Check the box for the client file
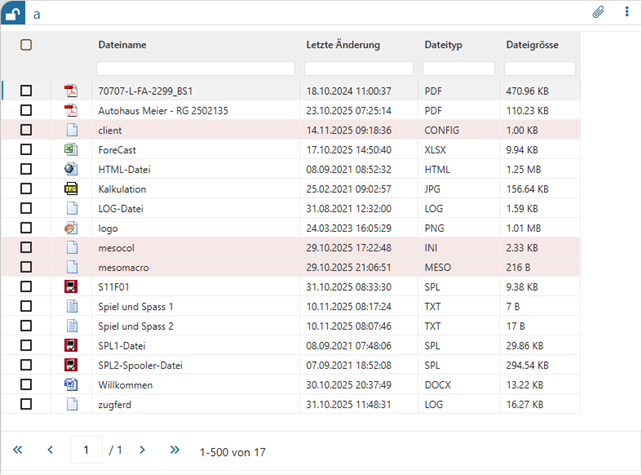The image size is (642, 475). pyautogui.click(x=26, y=130)
